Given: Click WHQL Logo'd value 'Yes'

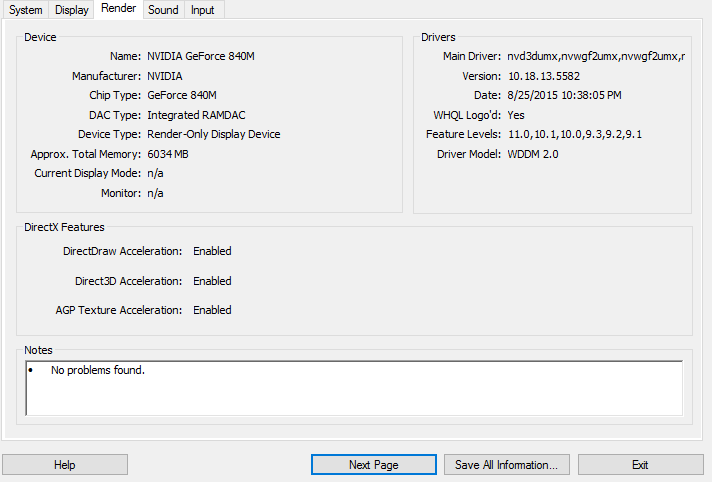Looking at the screenshot, I should coord(516,115).
